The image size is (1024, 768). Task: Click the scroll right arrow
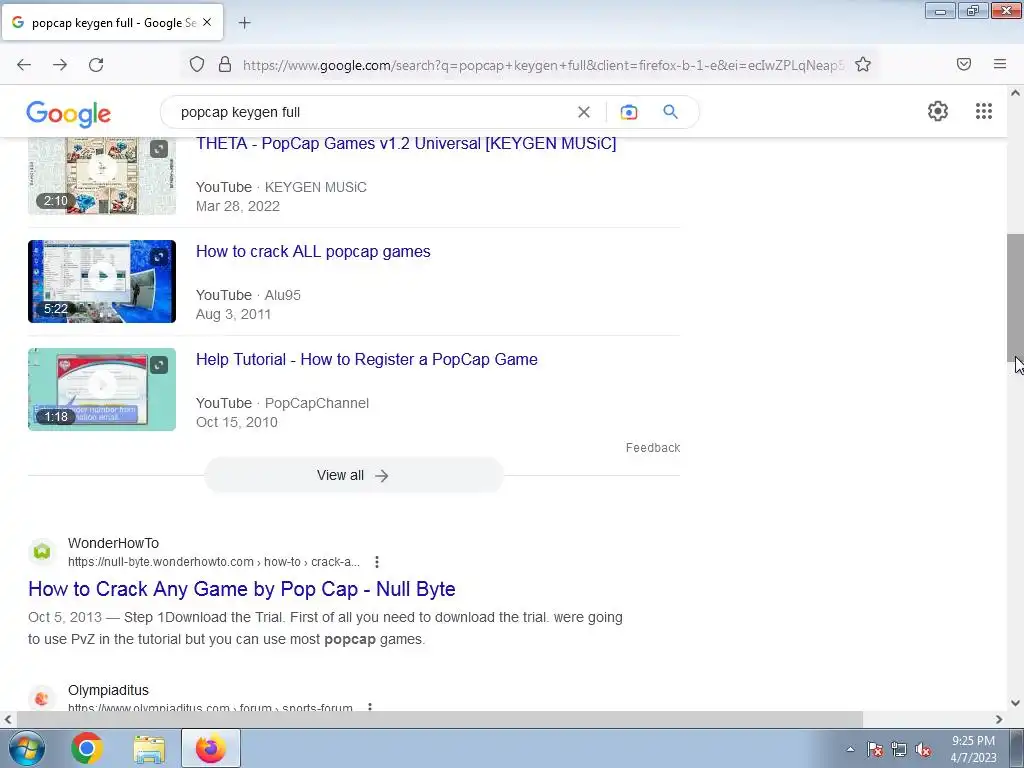pos(999,719)
